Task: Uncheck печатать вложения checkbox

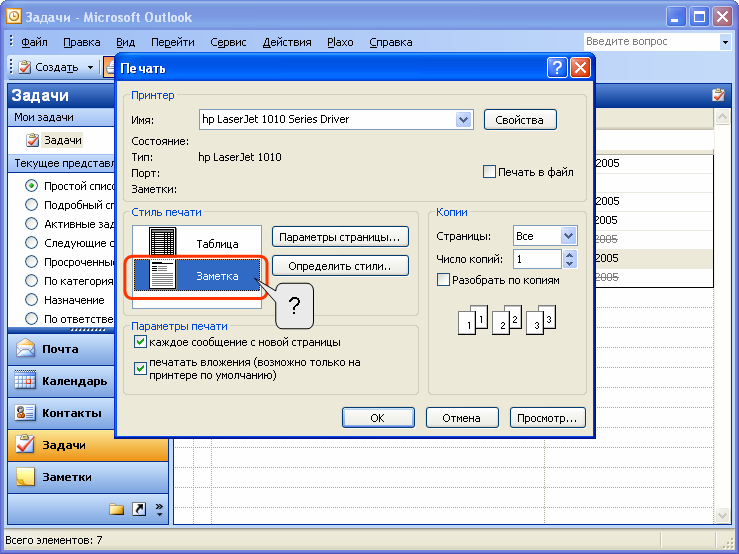Action: click(140, 368)
